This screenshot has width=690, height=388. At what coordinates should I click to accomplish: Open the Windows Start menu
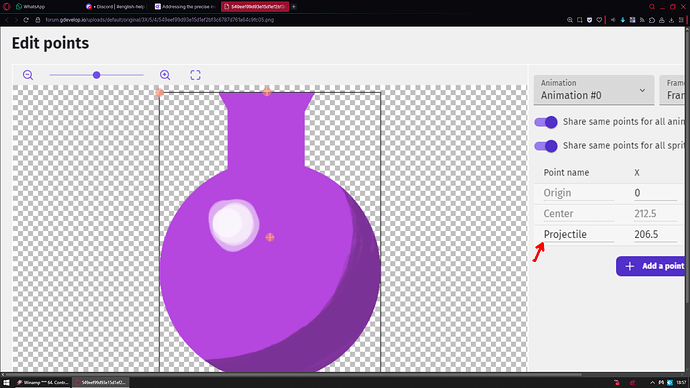pyautogui.click(x=6, y=383)
